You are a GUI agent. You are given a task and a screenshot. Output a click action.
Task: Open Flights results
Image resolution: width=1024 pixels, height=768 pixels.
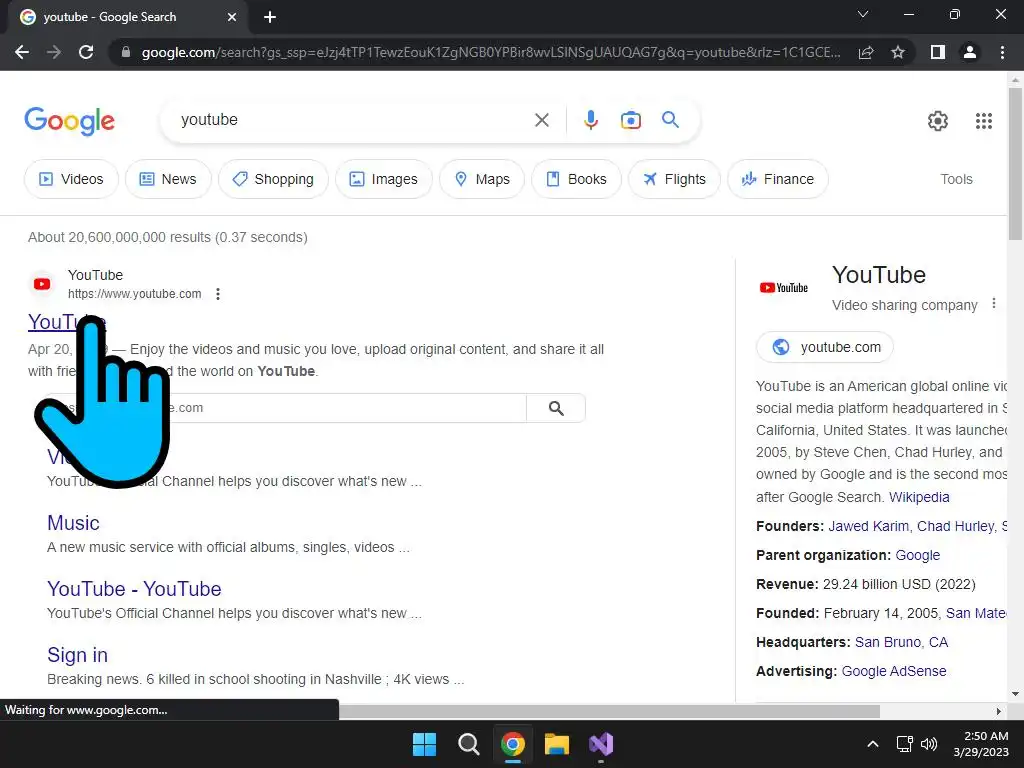click(x=674, y=179)
